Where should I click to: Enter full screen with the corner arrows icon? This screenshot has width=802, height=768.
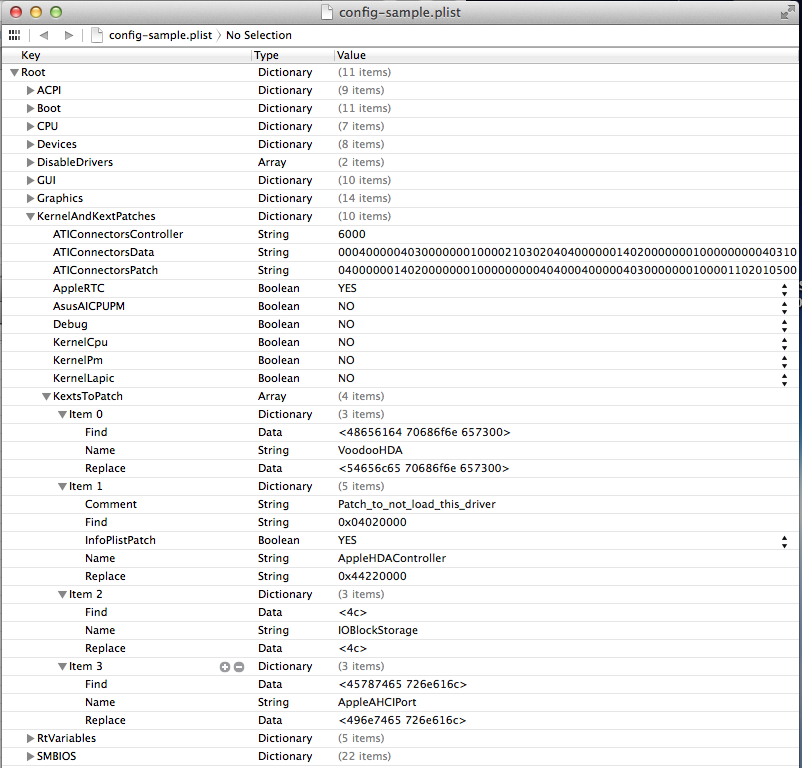(787, 13)
